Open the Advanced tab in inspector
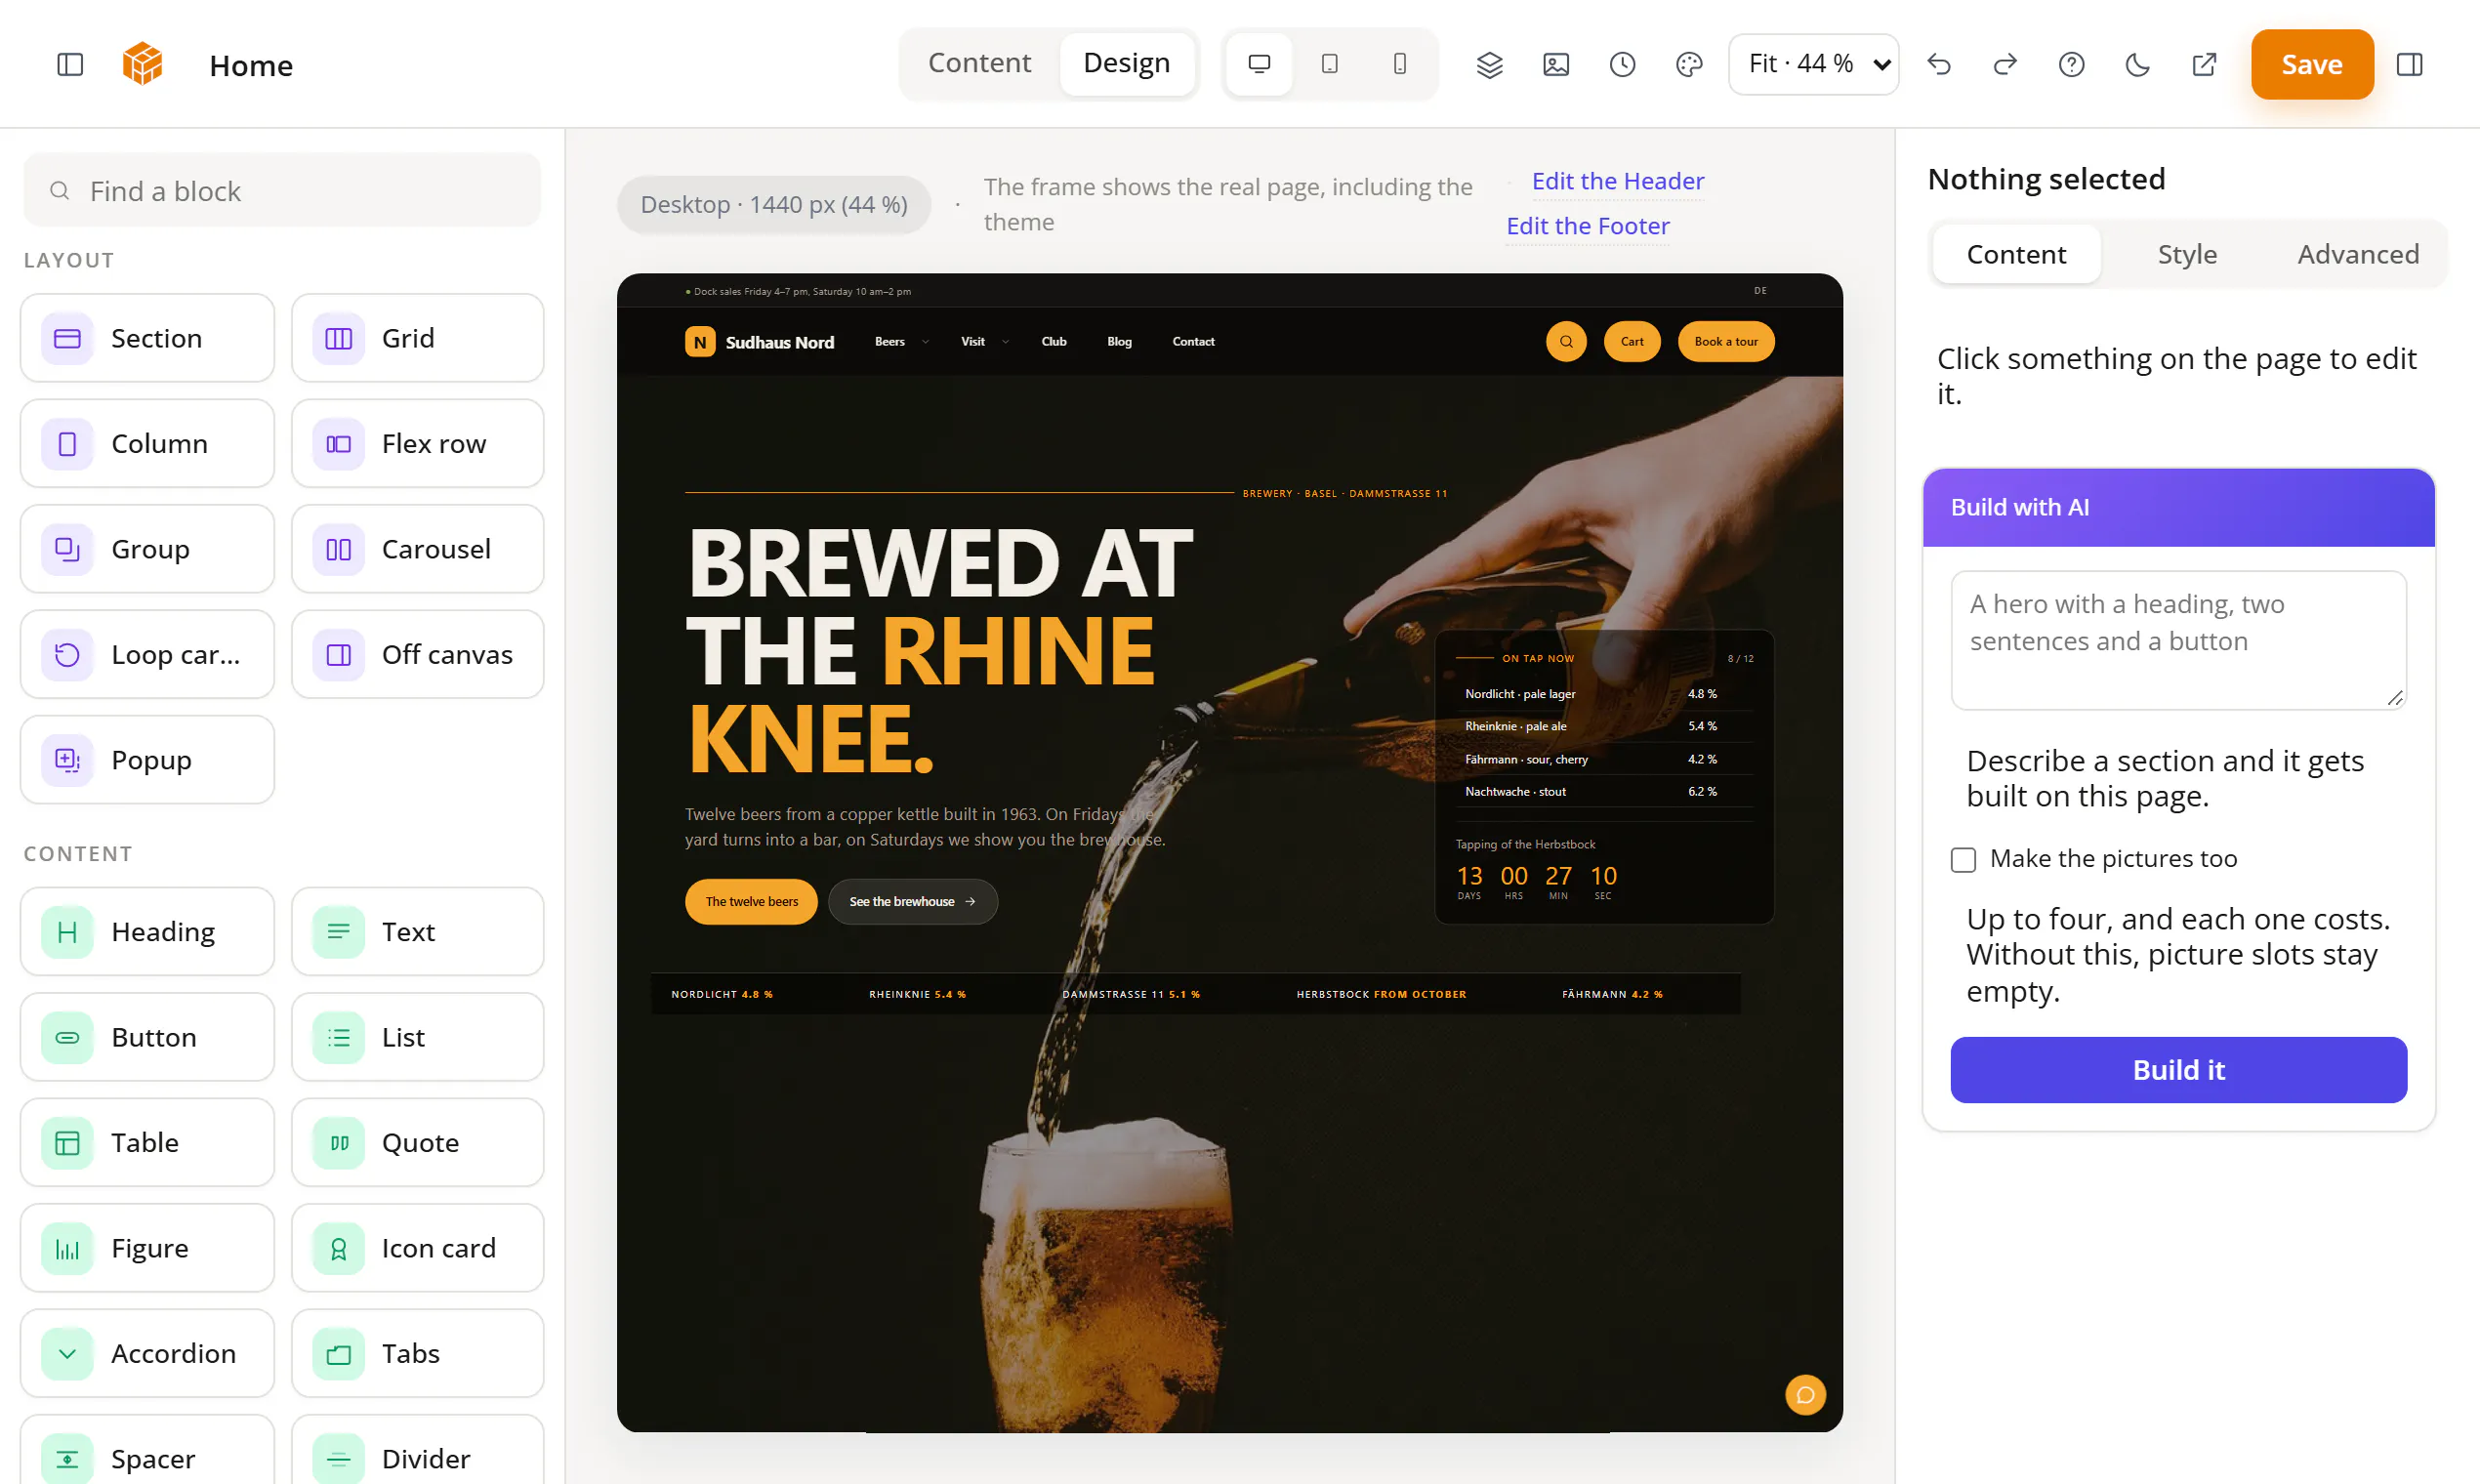This screenshot has height=1484, width=2480. 2357,254
